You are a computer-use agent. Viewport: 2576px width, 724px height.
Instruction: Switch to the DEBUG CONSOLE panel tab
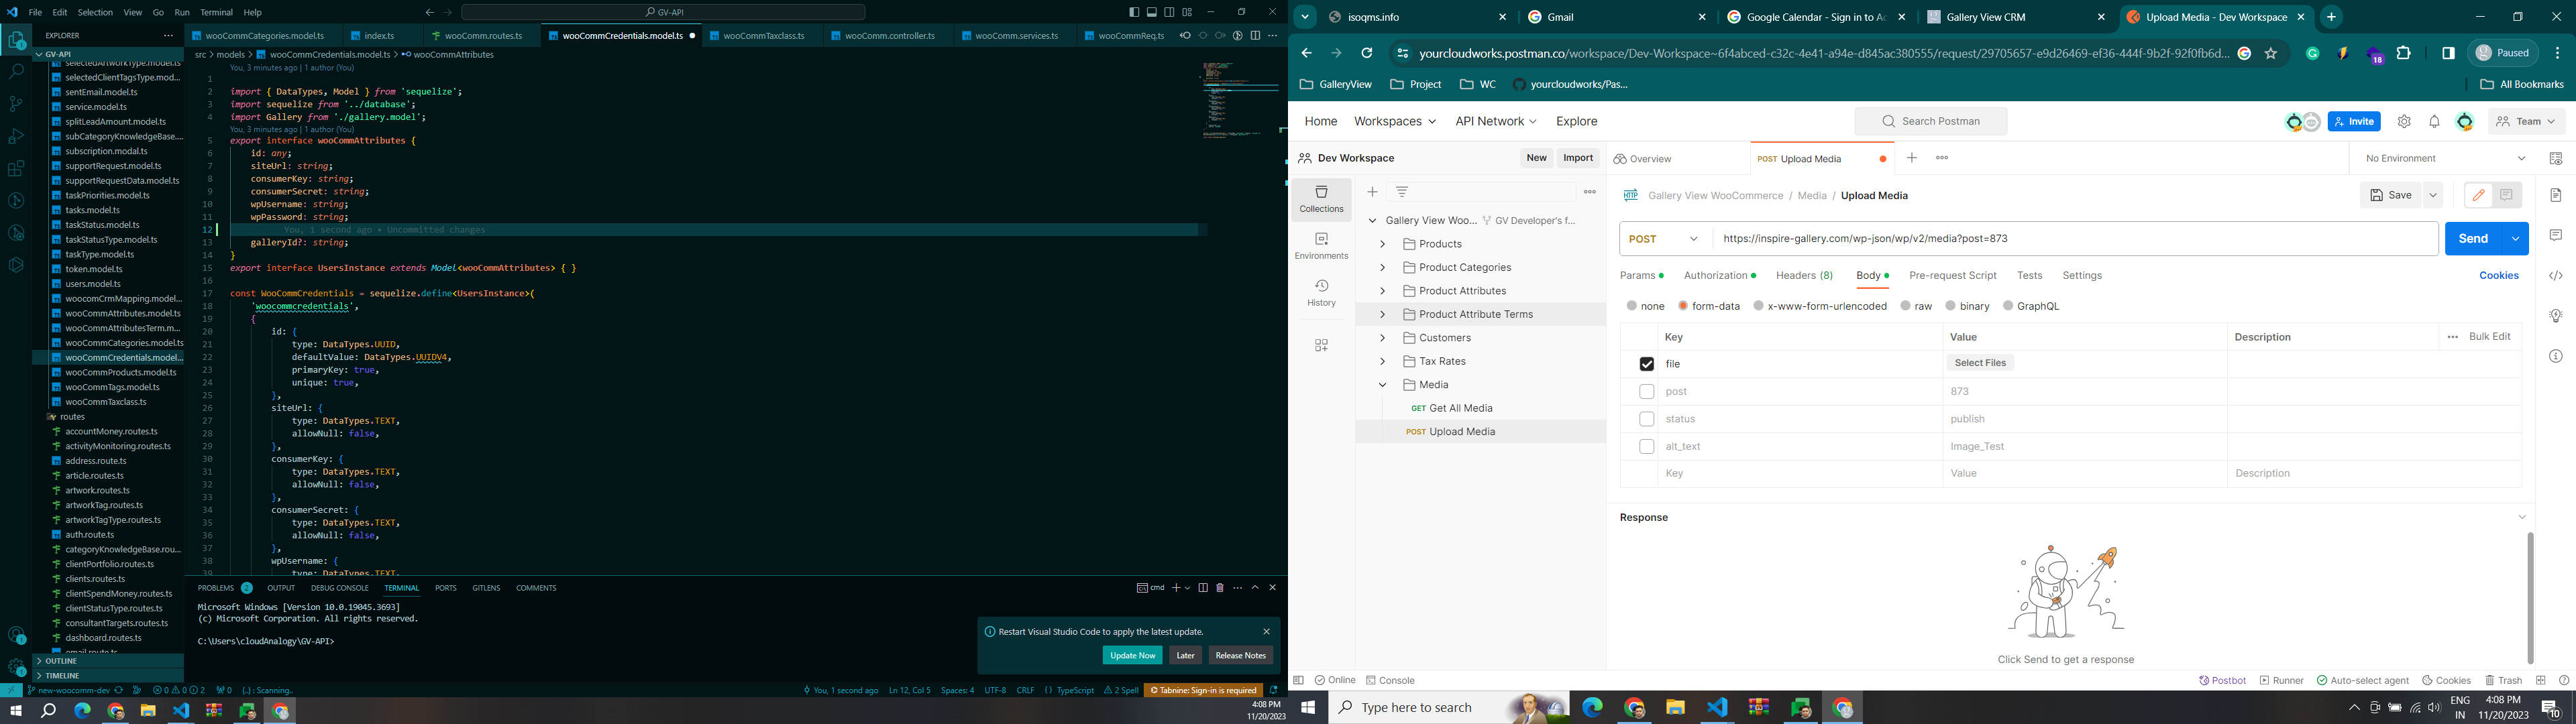[340, 588]
